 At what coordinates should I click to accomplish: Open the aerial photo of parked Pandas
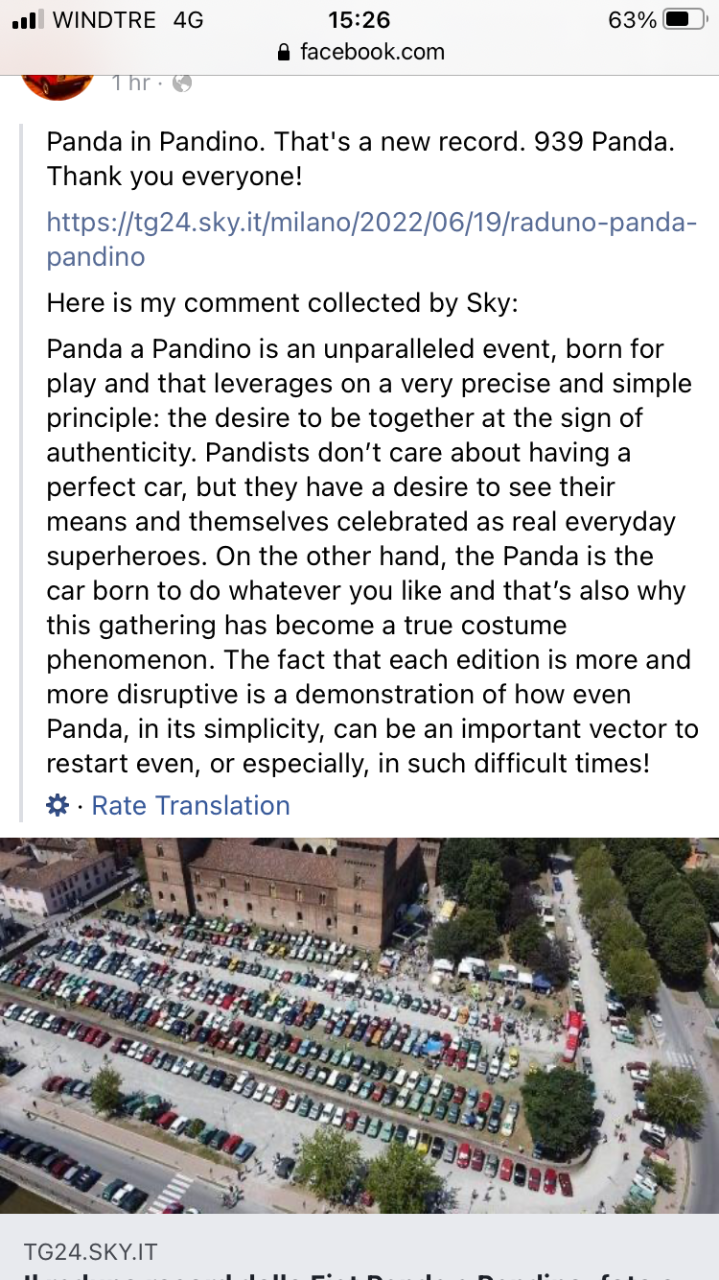tap(360, 1024)
